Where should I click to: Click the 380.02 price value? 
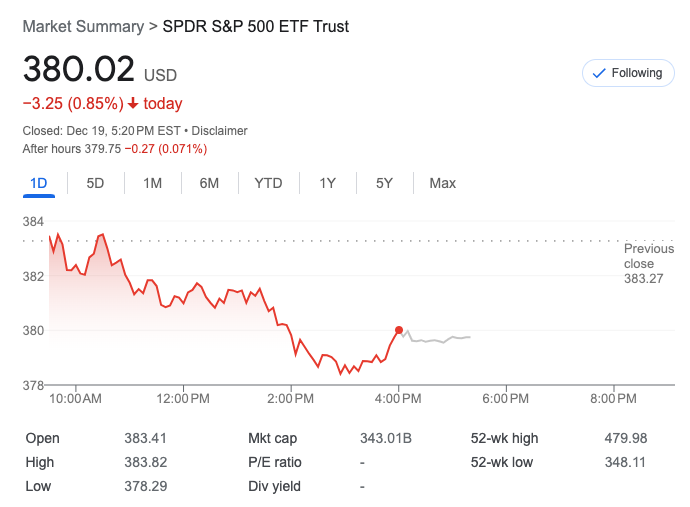pyautogui.click(x=79, y=69)
